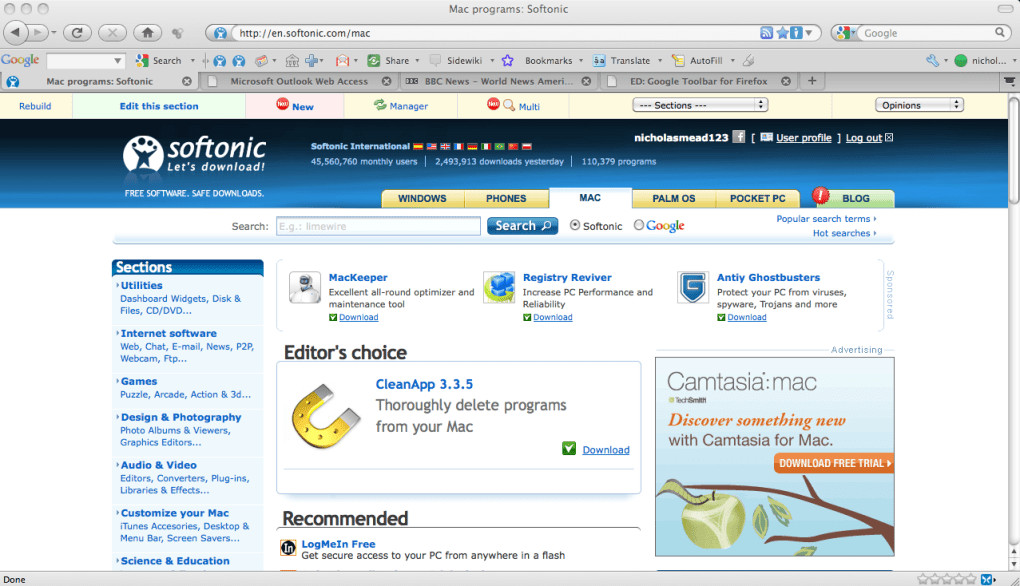Open the Bookmarks dropdown arrow in Google Toolbar

[581, 60]
